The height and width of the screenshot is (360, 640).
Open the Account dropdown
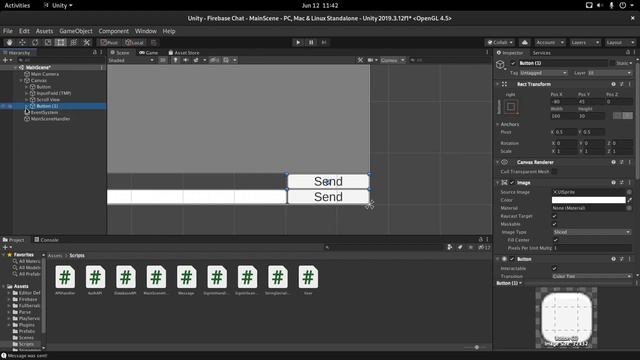549,42
